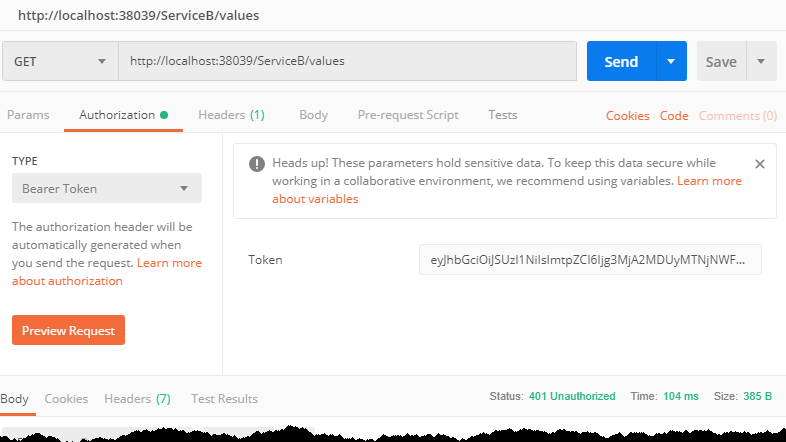Screen dimensions: 786x442
Task: Switch to the Params tab
Action: (x=28, y=115)
